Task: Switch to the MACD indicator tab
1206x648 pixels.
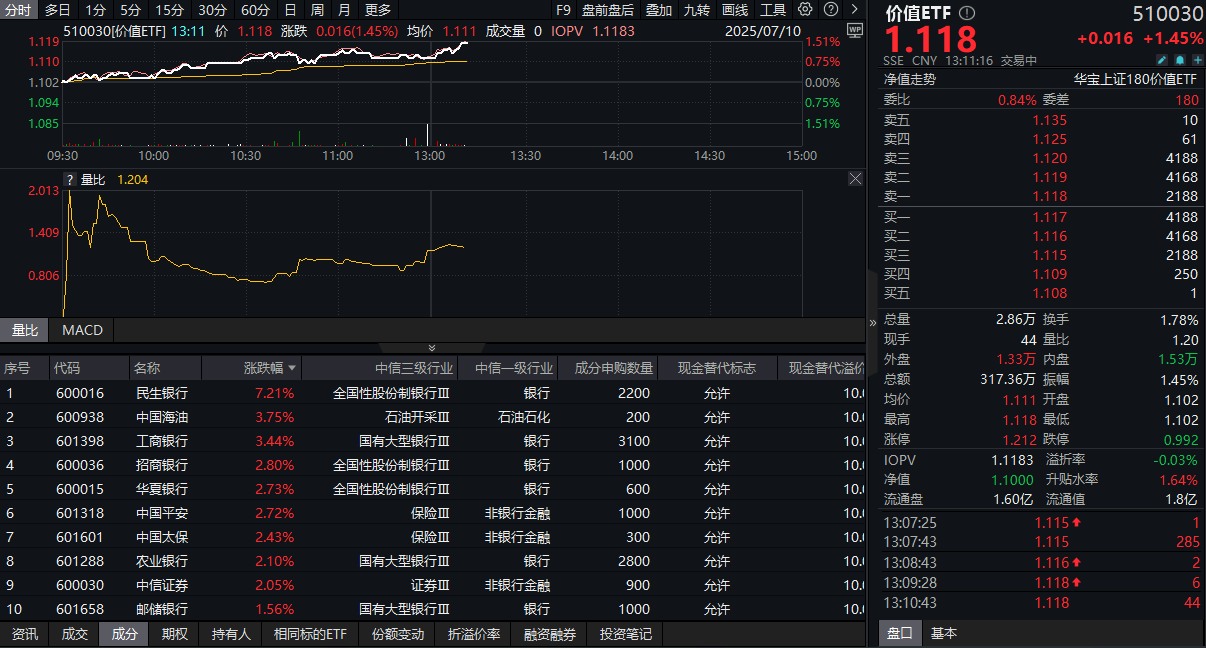Action: [x=82, y=330]
